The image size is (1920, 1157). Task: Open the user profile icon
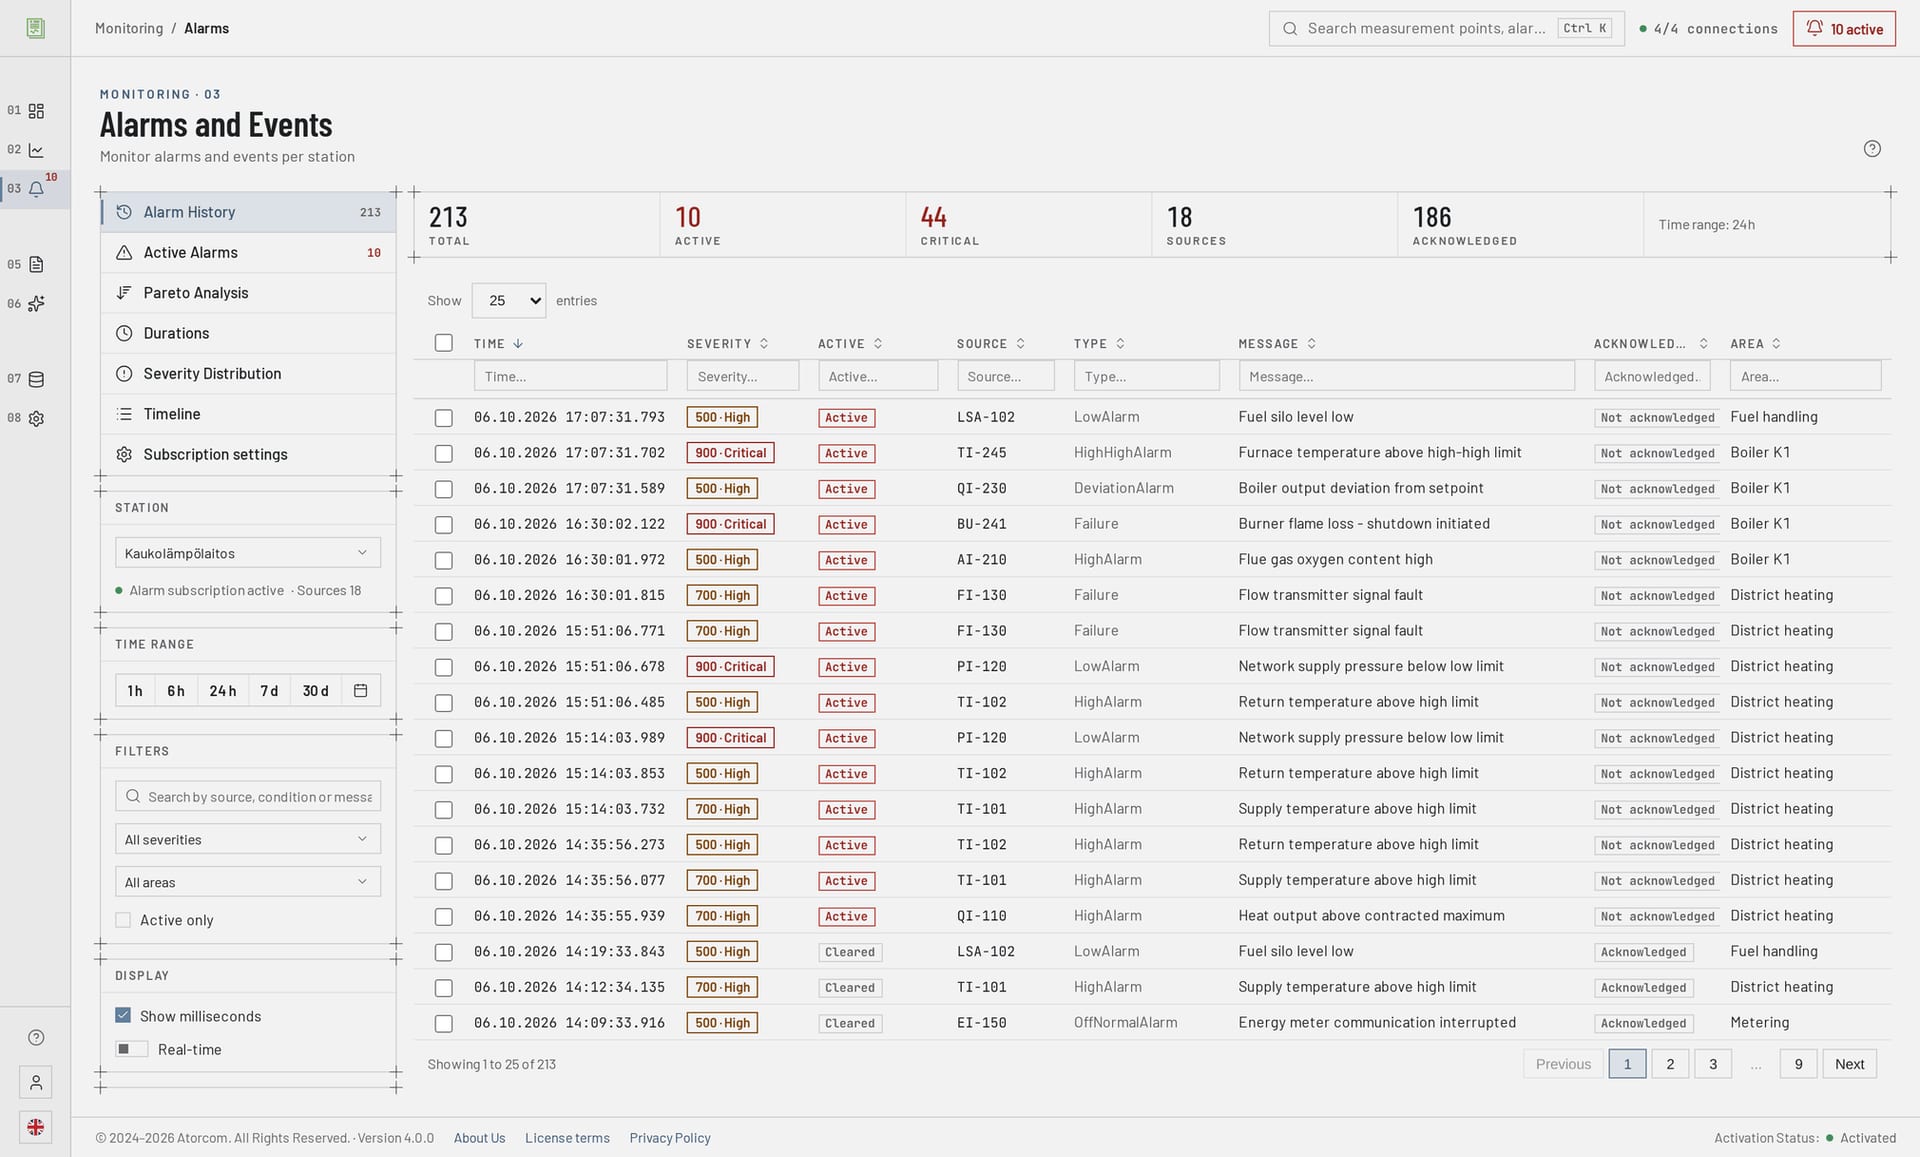click(x=36, y=1083)
